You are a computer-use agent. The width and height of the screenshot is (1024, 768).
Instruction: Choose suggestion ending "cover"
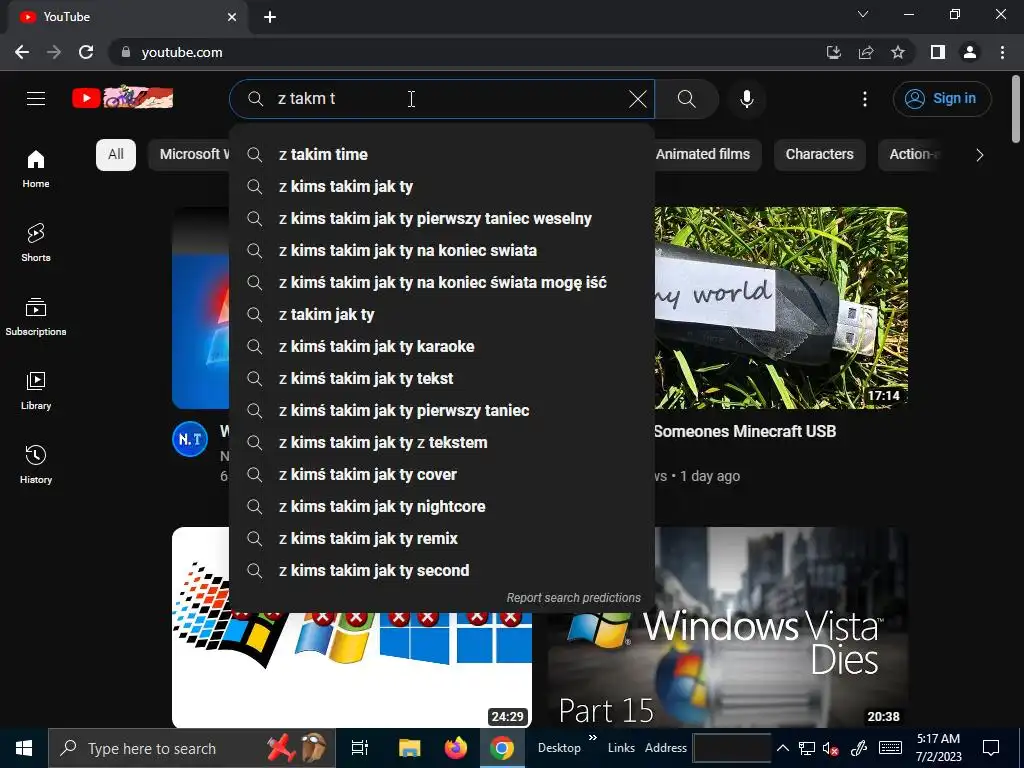click(441, 475)
